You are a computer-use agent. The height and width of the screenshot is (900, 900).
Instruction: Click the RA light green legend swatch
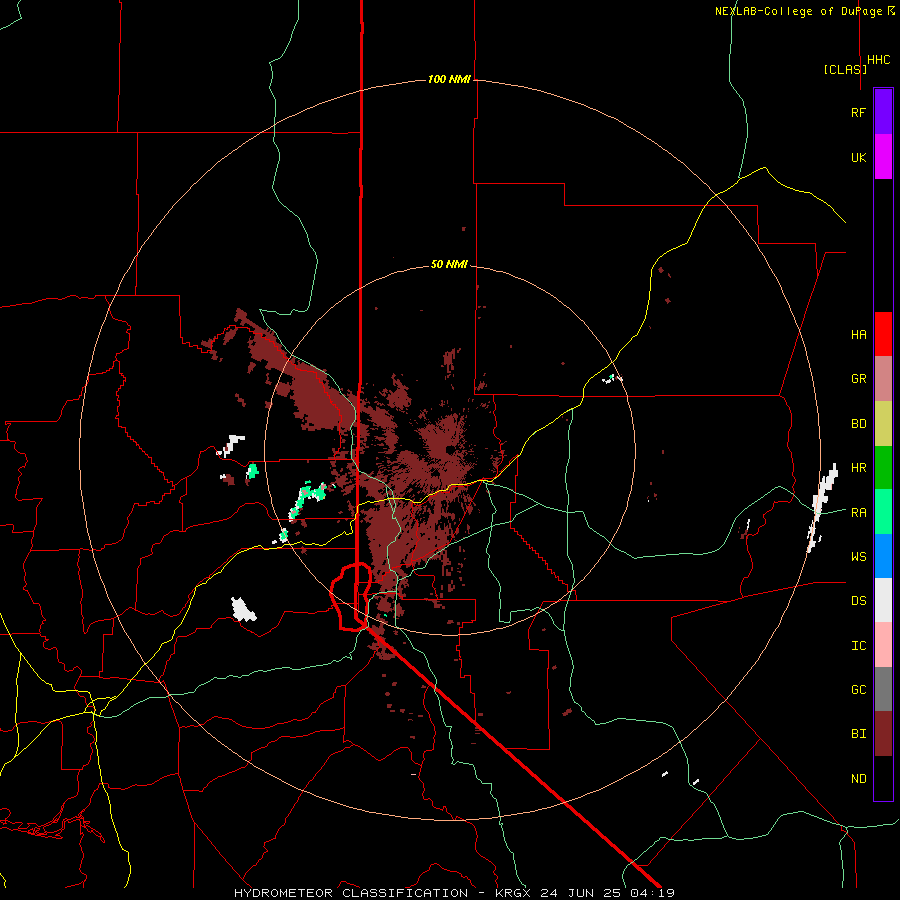[x=883, y=512]
